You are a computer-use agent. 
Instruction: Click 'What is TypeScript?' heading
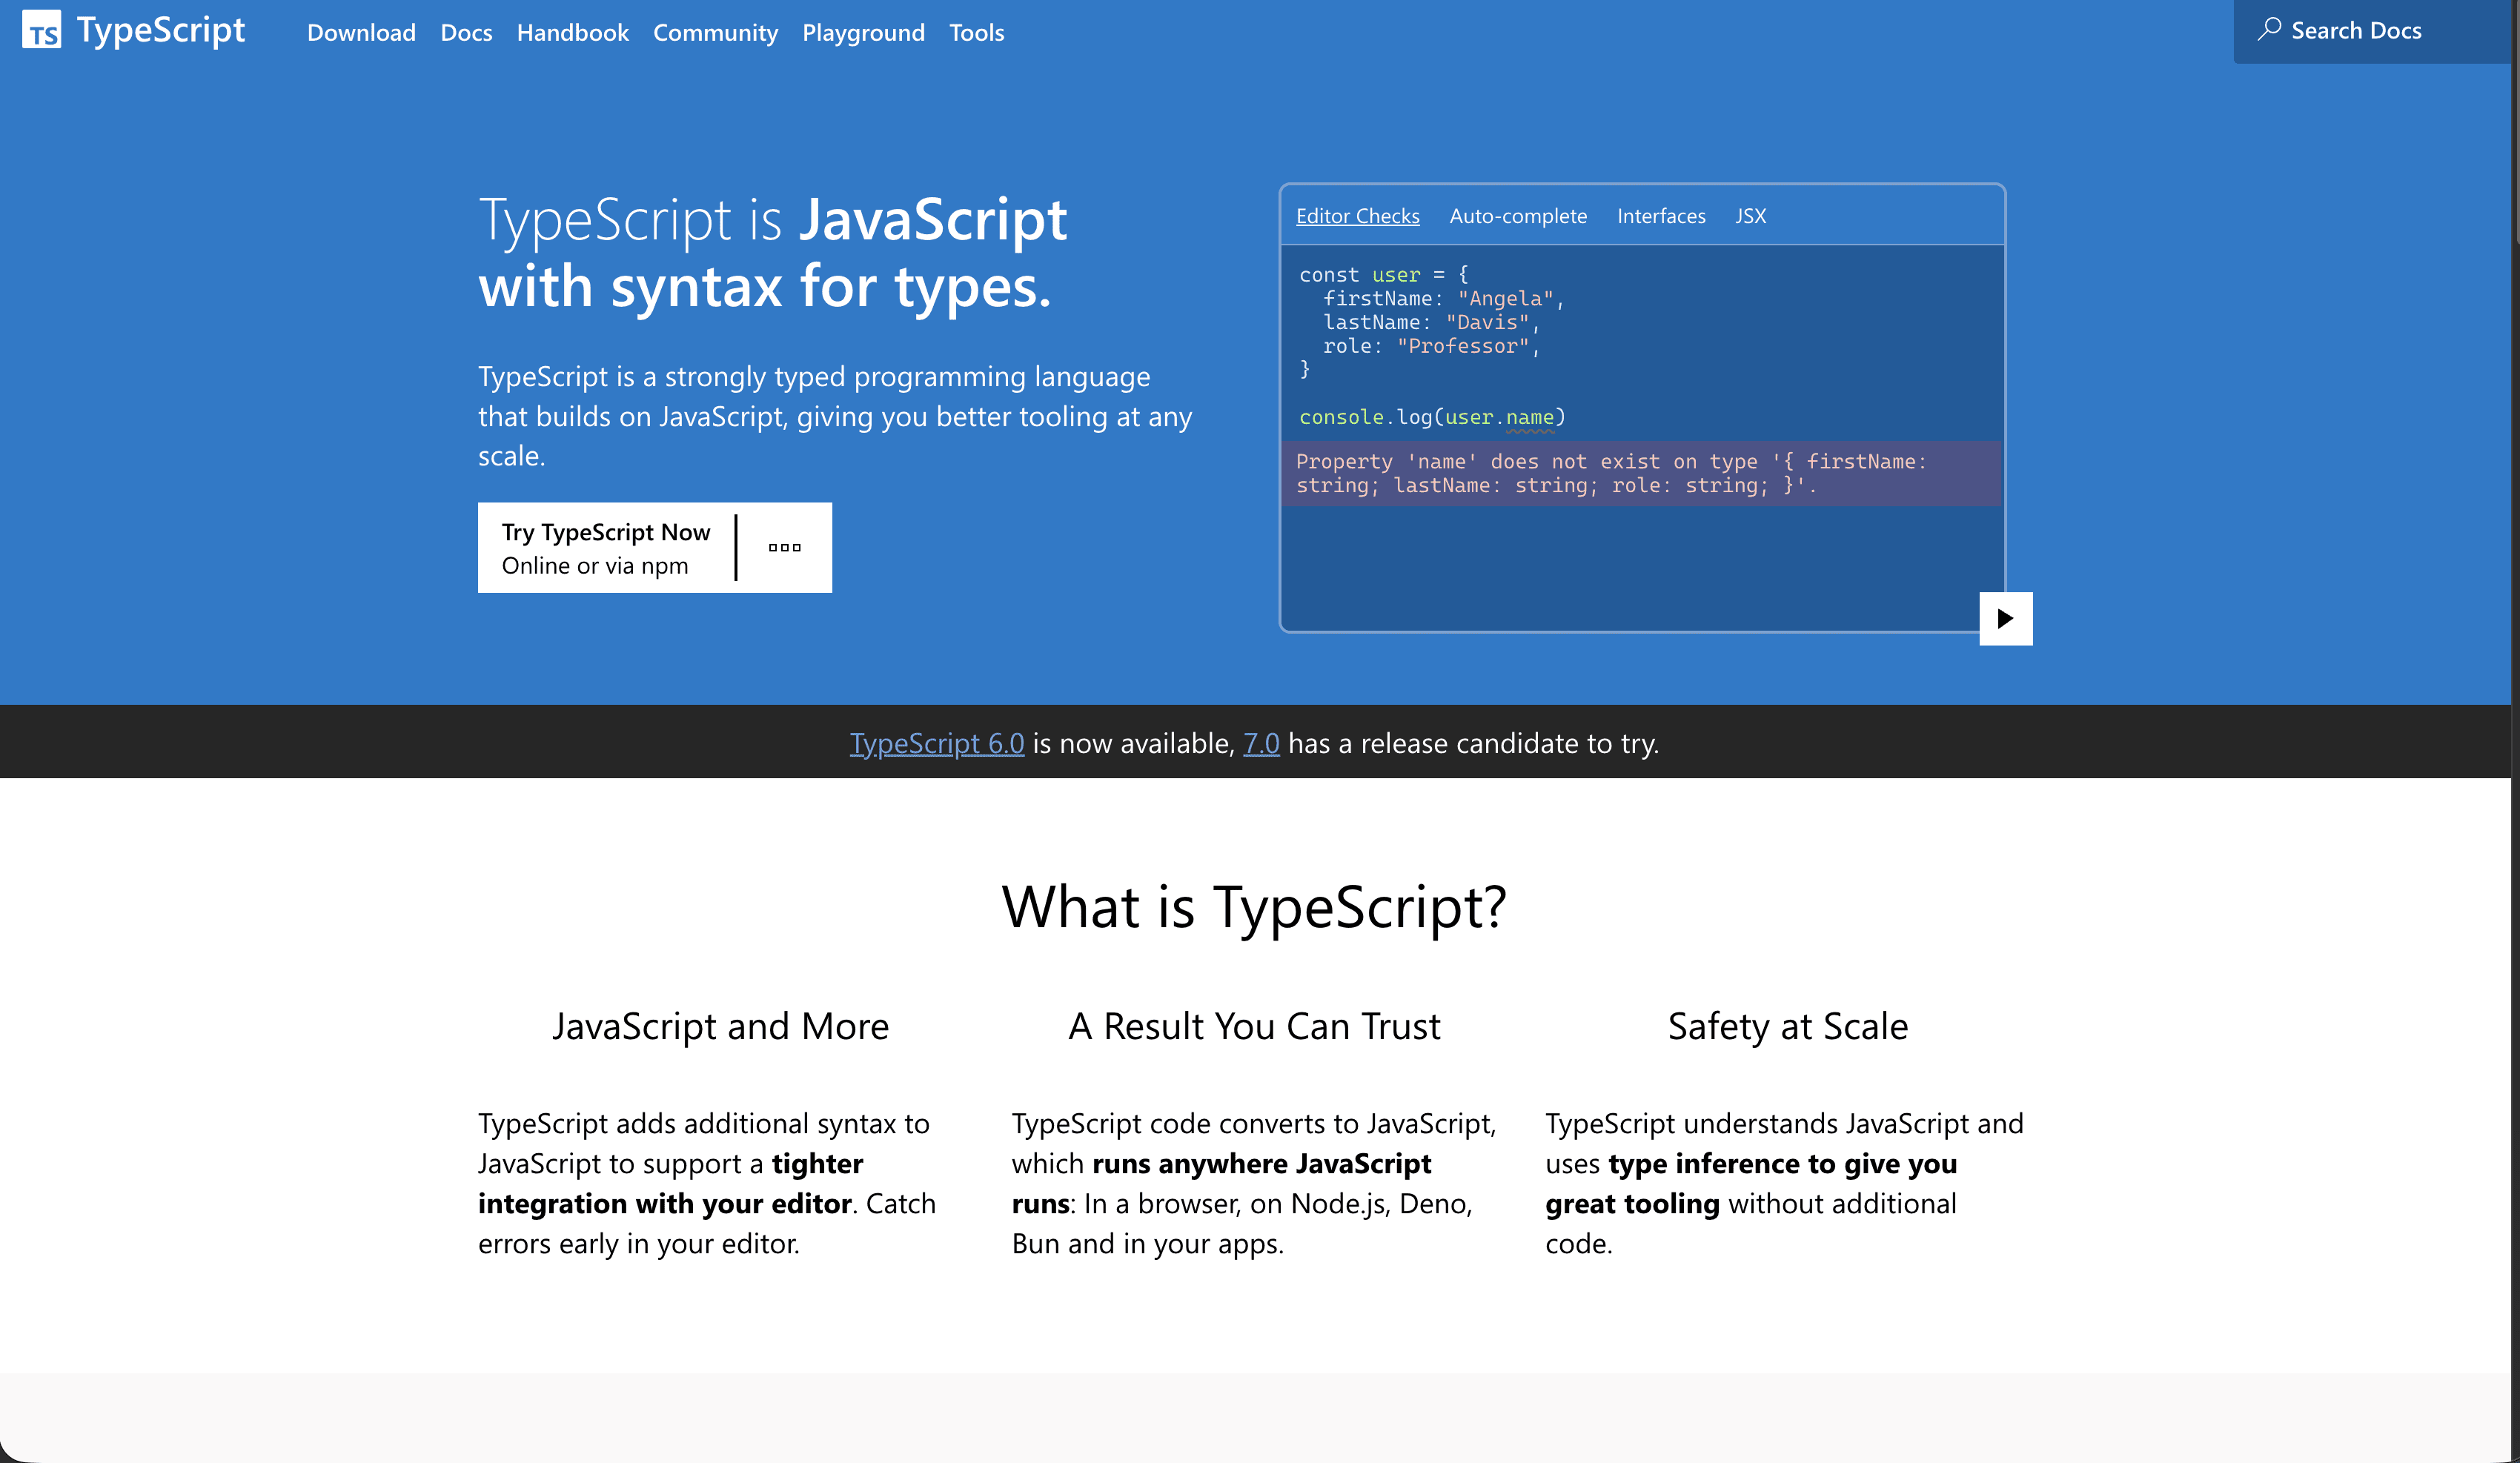coord(1254,907)
